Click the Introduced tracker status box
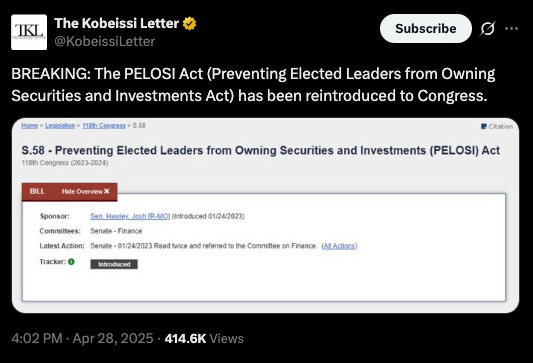 click(x=114, y=264)
